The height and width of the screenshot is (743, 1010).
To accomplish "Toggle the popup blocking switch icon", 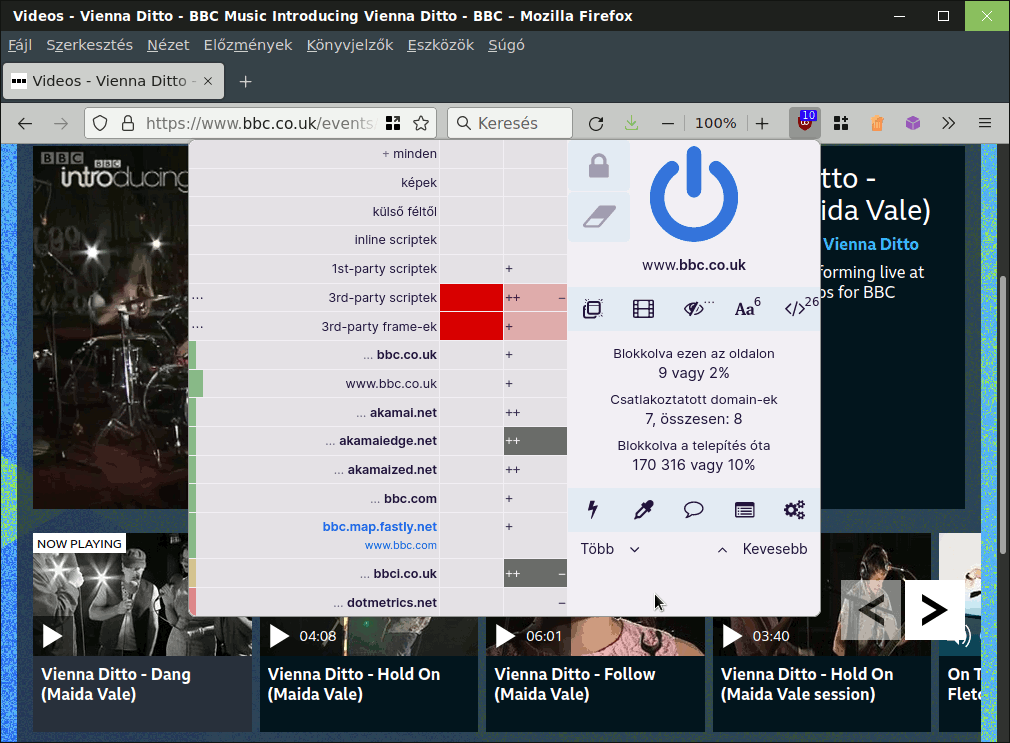I will (593, 309).
